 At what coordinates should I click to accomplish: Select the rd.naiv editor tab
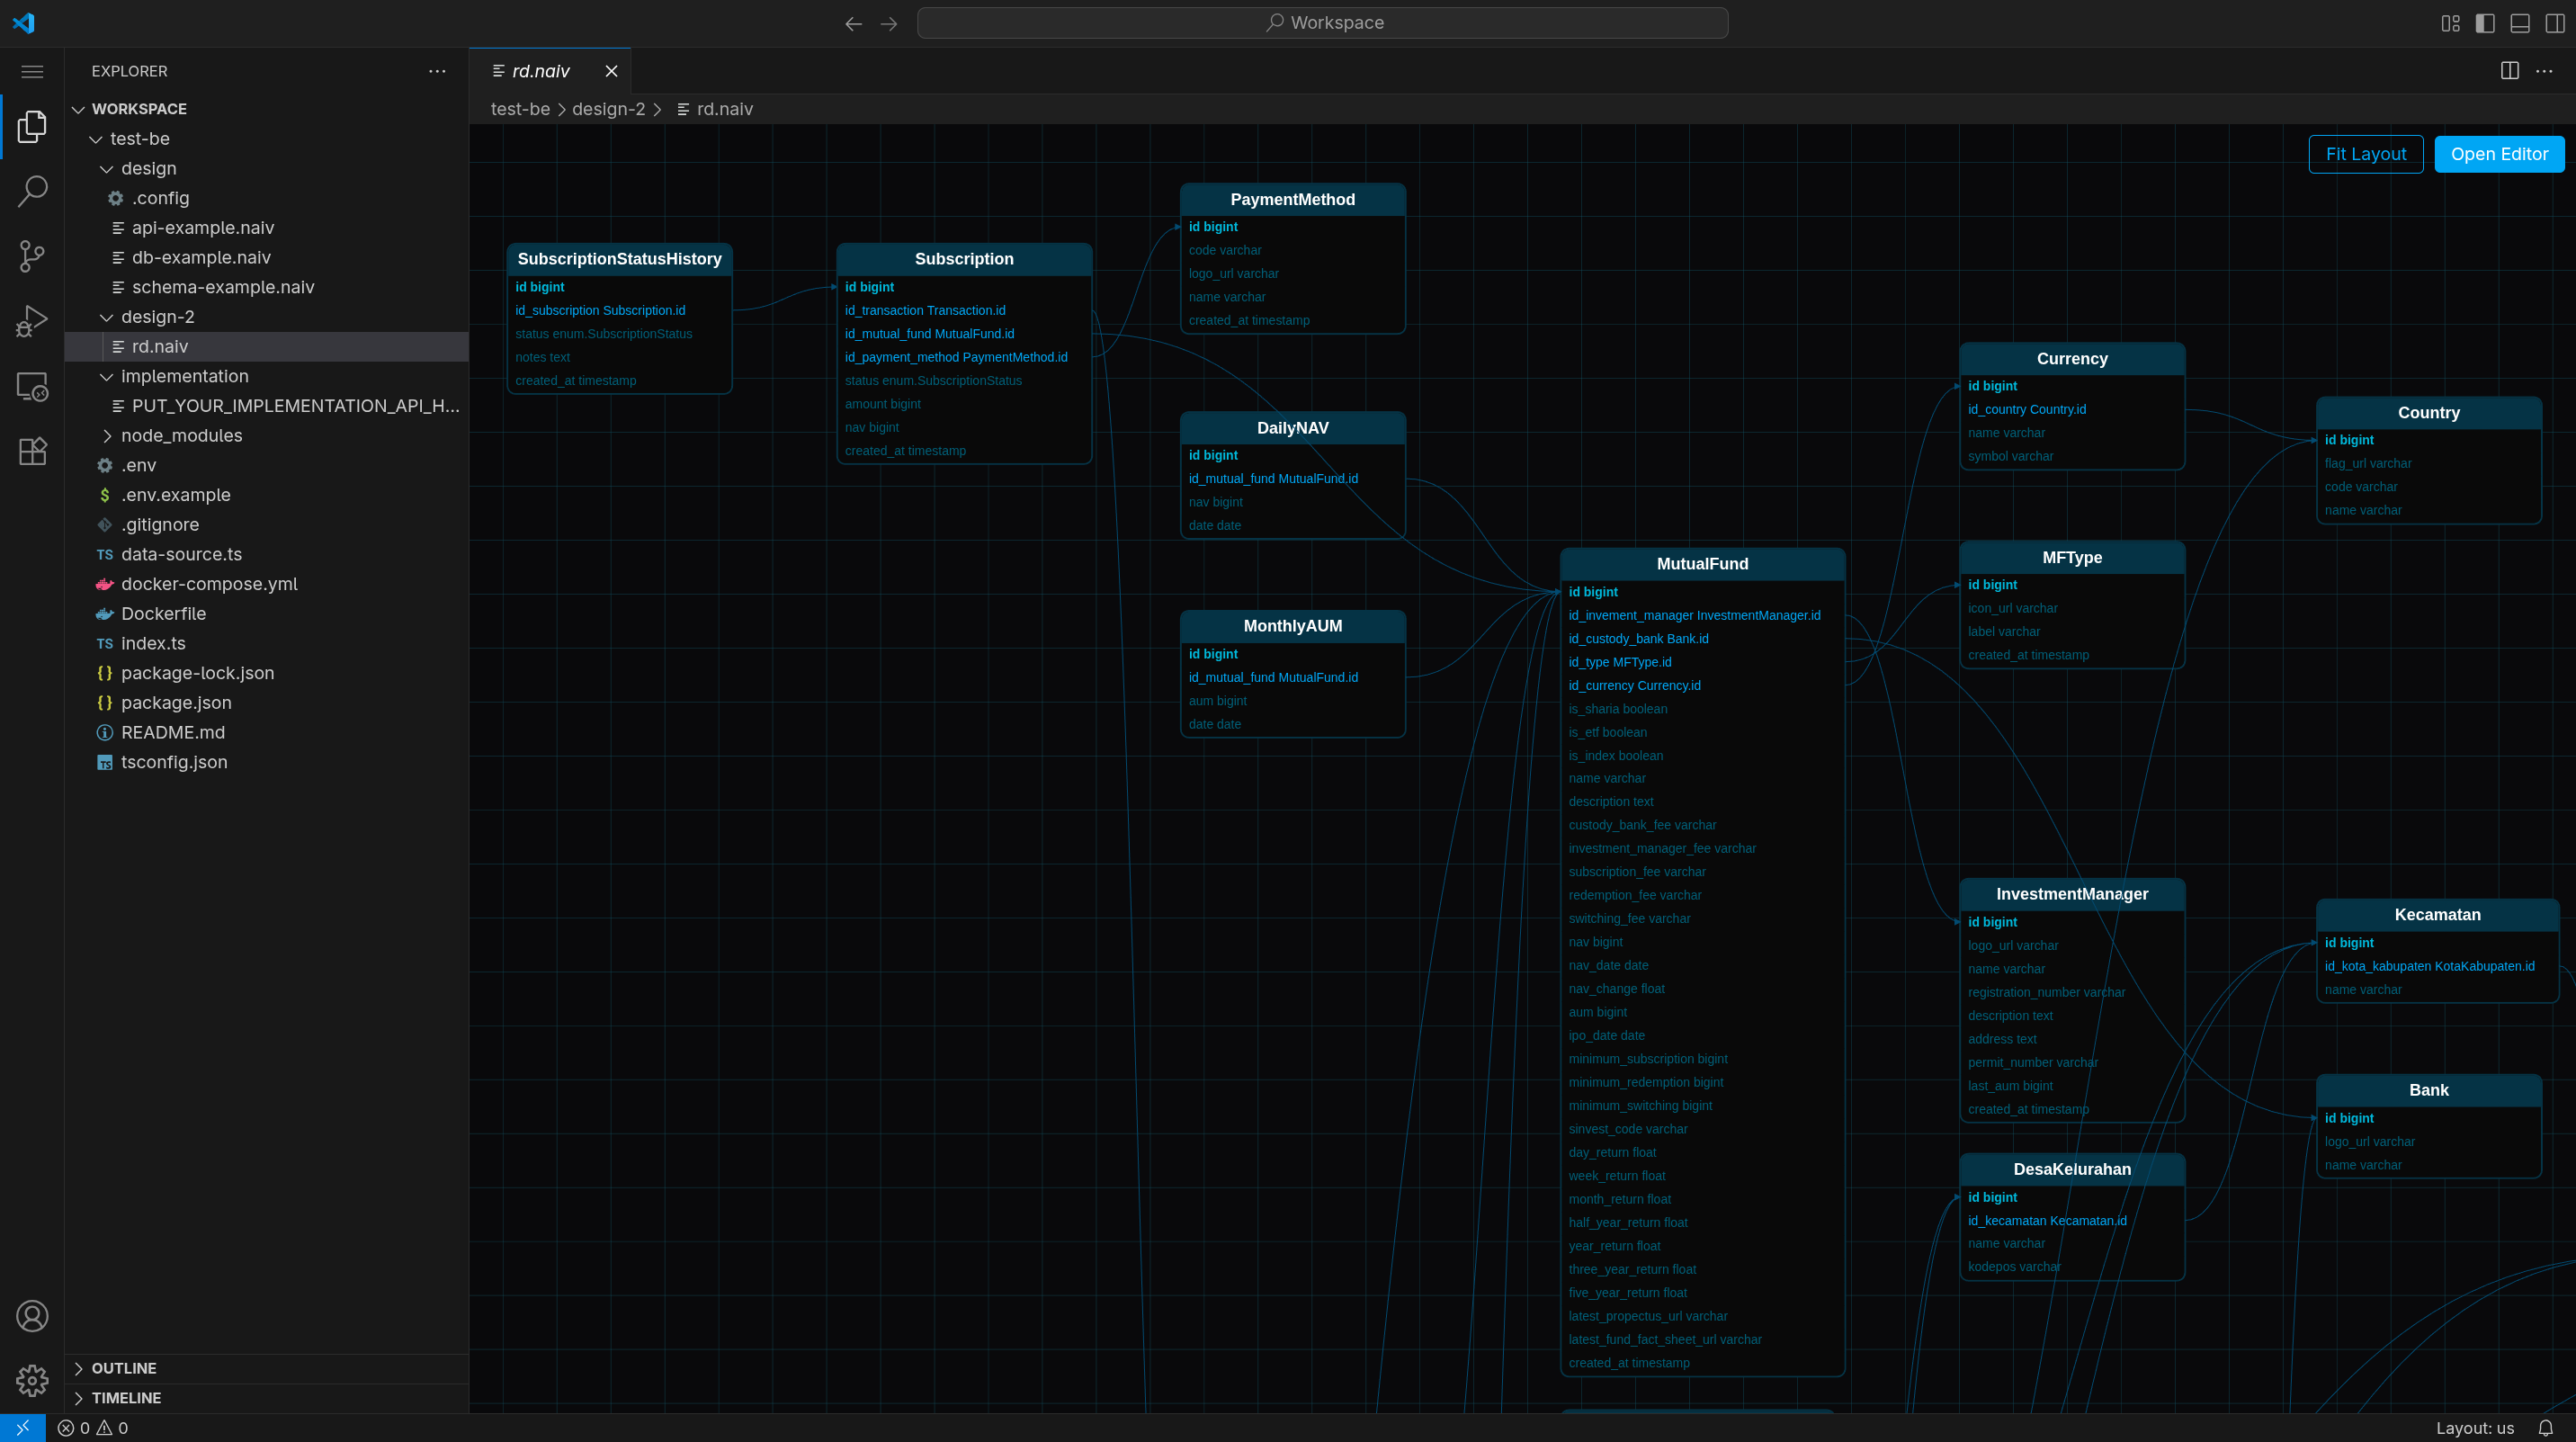click(x=540, y=71)
